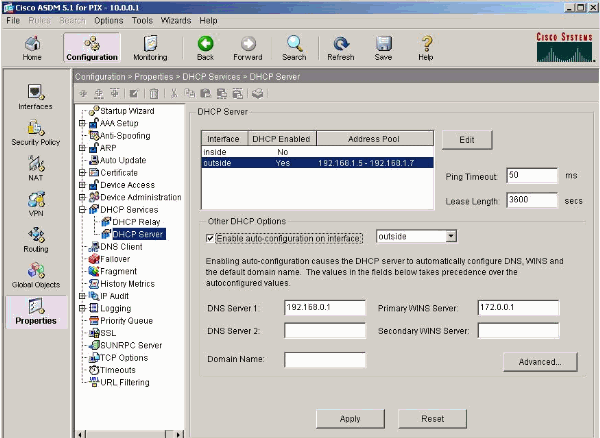Screen dimensions: 600x438
Task: Click the green Back arrow
Action: (x=205, y=43)
